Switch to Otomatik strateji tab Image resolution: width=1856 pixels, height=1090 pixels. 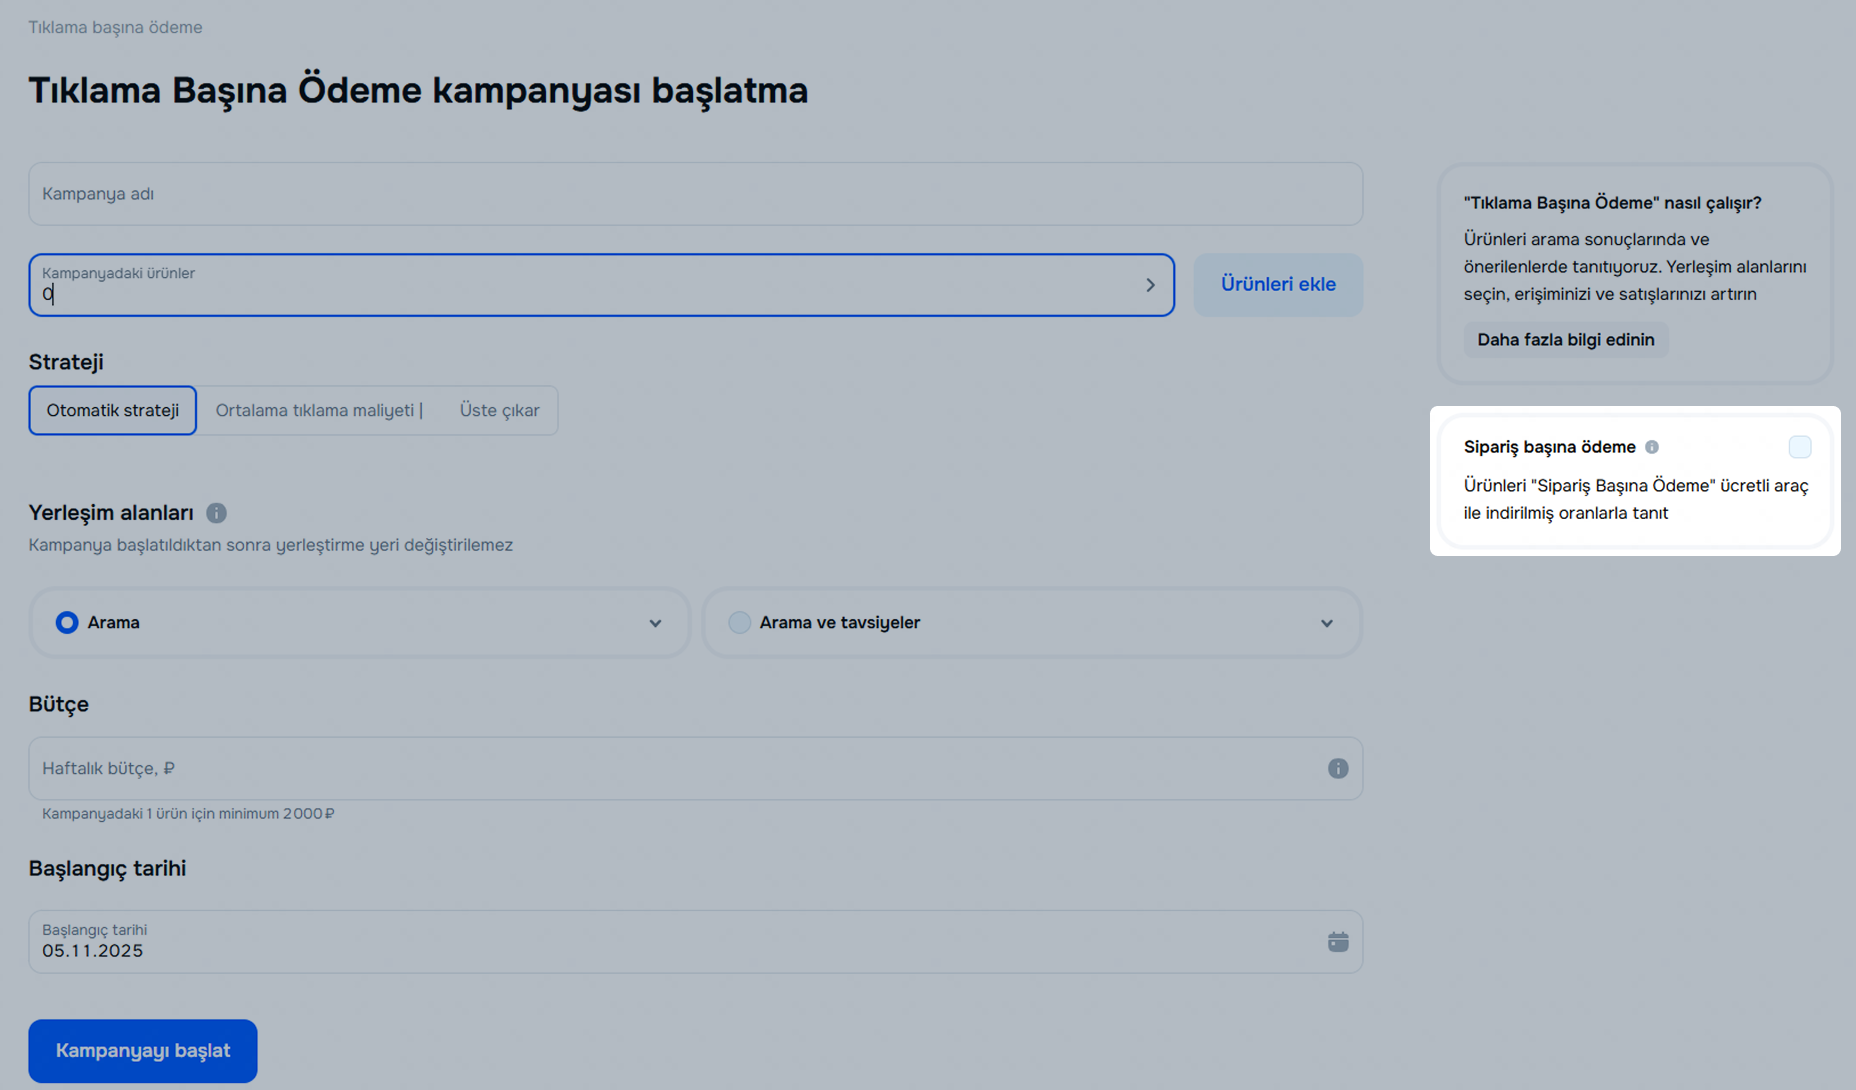113,410
